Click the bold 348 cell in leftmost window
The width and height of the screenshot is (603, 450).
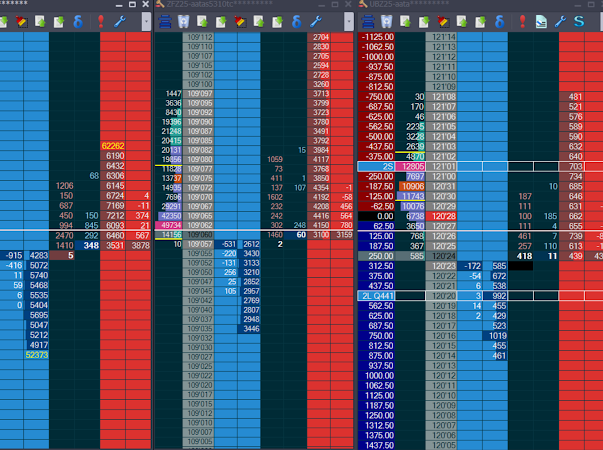[88, 245]
